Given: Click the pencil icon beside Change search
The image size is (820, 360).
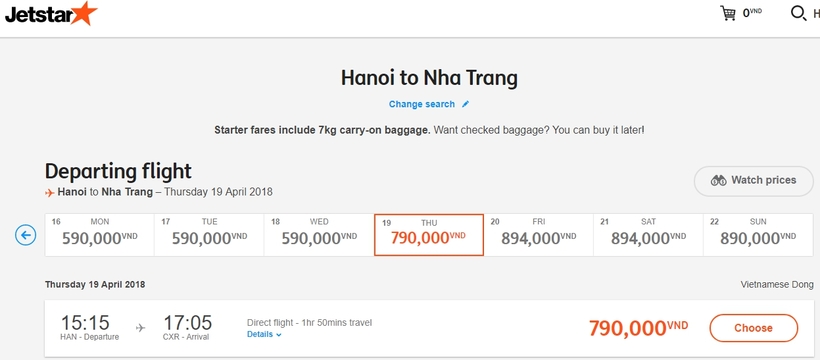Looking at the screenshot, I should tap(465, 104).
